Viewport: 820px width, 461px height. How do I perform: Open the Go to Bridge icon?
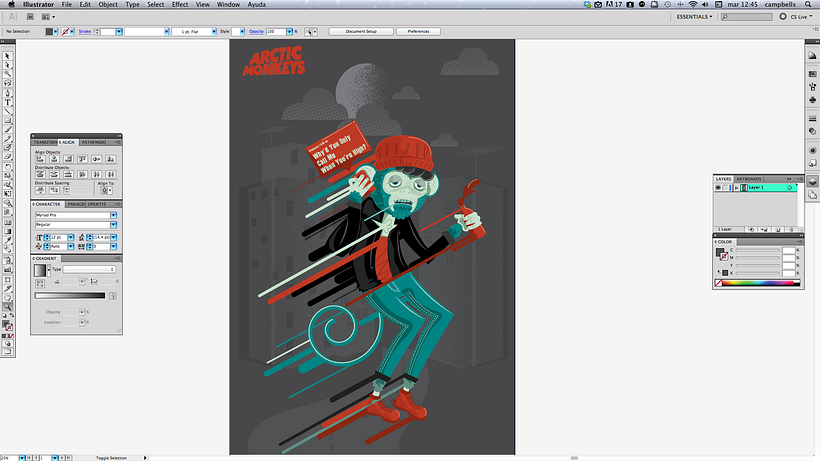pyautogui.click(x=30, y=17)
